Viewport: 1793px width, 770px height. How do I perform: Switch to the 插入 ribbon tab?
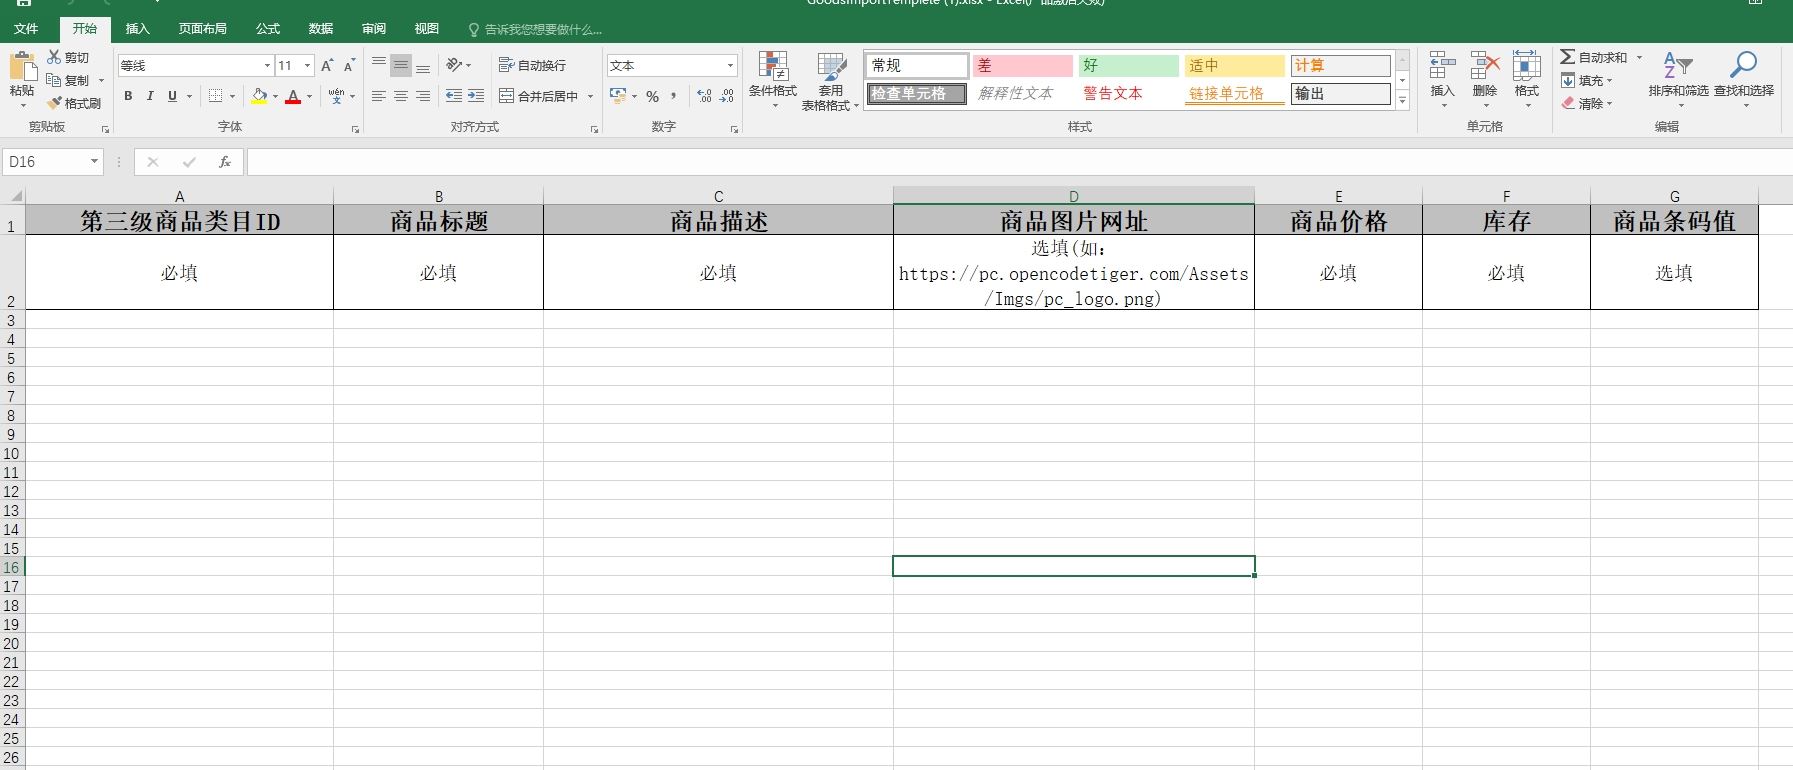point(137,28)
